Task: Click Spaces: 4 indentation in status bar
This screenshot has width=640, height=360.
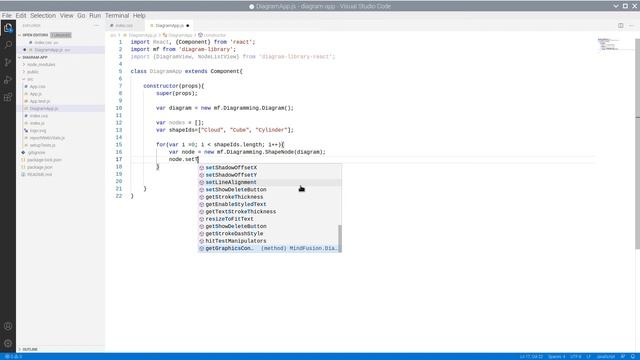Action: (x=556, y=357)
